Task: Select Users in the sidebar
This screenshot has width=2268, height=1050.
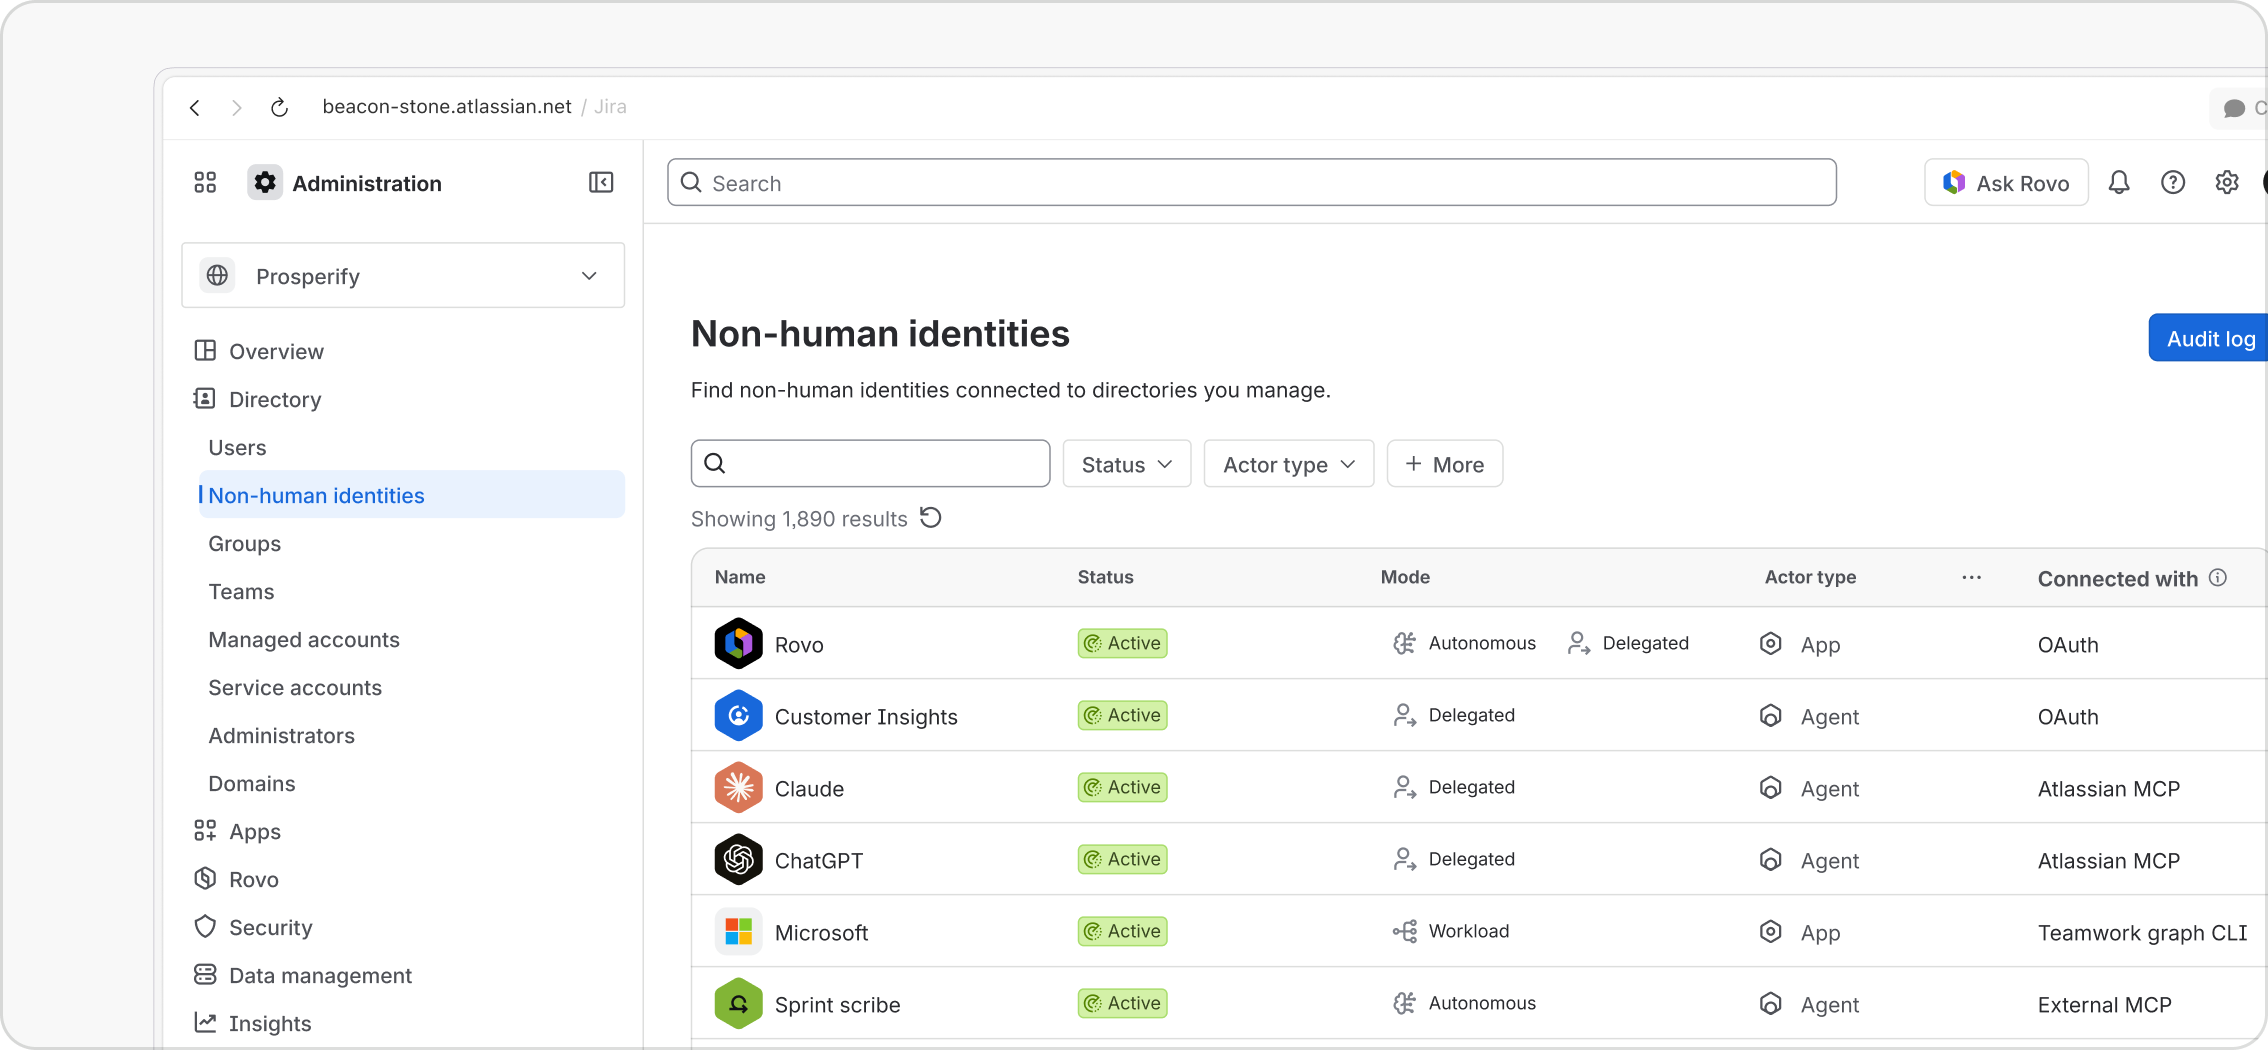Action: tap(237, 447)
